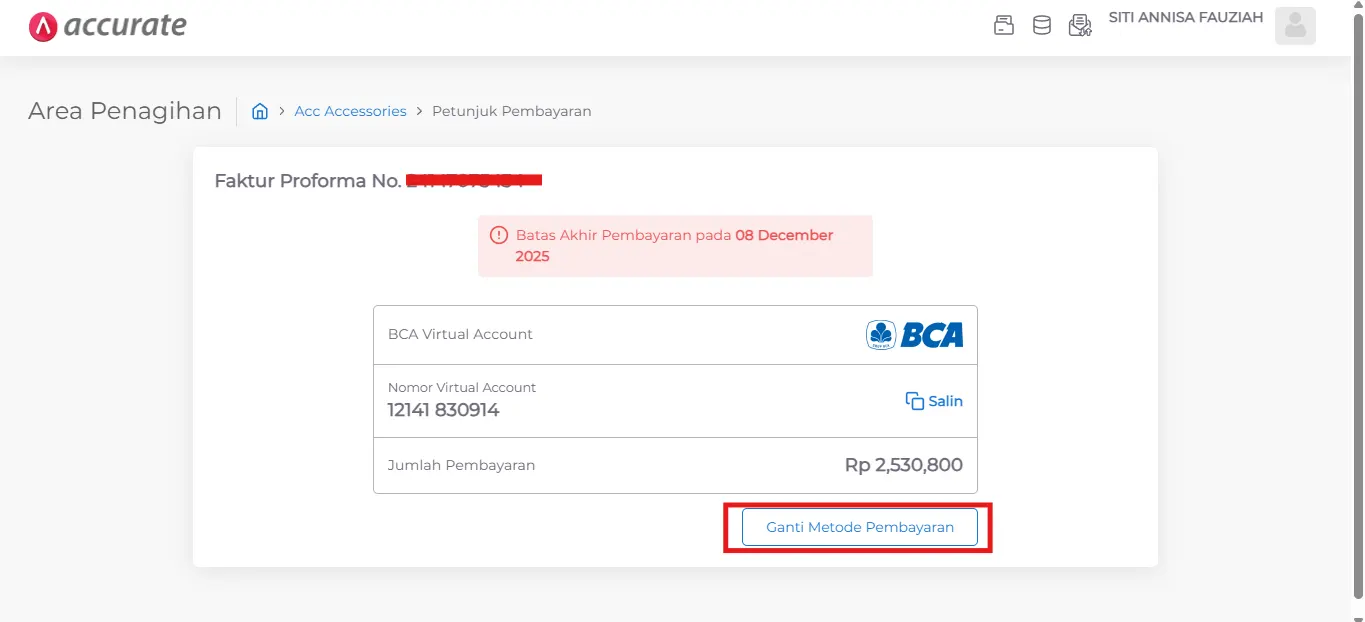Screen dimensions: 1365x622
Task: Click the home icon in the breadcrumb
Action: tap(260, 111)
